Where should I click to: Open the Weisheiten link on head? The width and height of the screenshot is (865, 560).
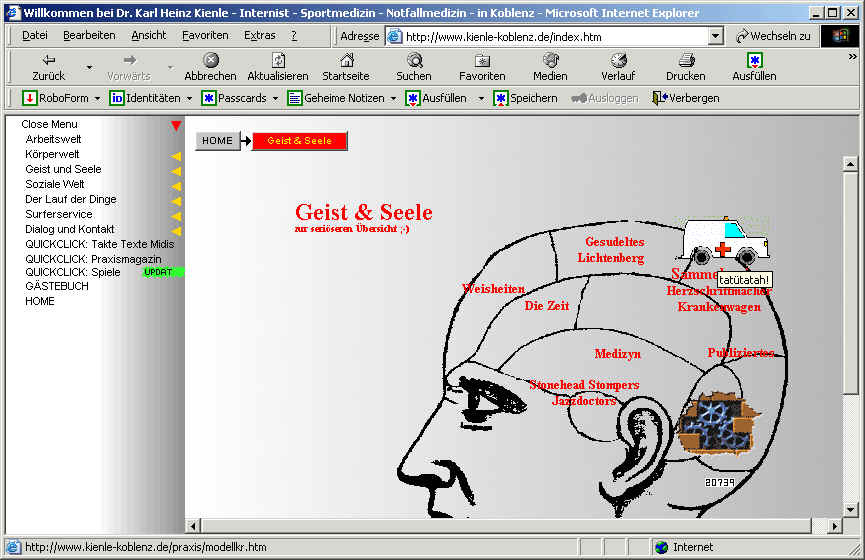(493, 289)
